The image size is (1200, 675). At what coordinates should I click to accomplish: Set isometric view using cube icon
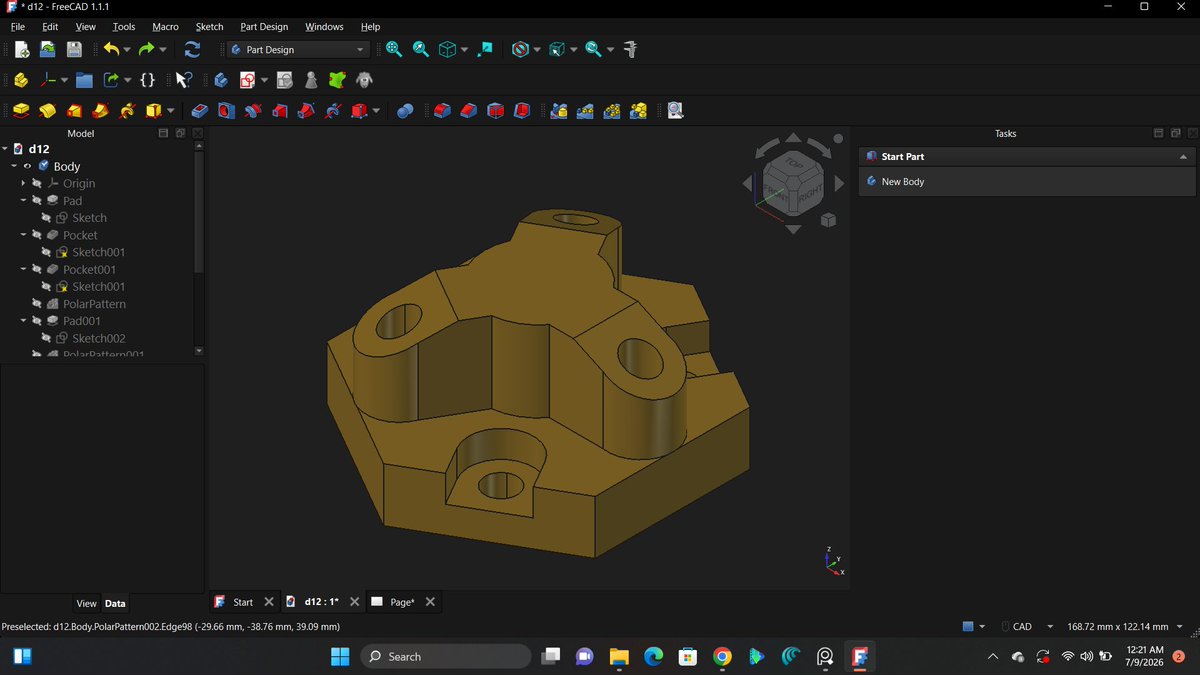coord(448,49)
